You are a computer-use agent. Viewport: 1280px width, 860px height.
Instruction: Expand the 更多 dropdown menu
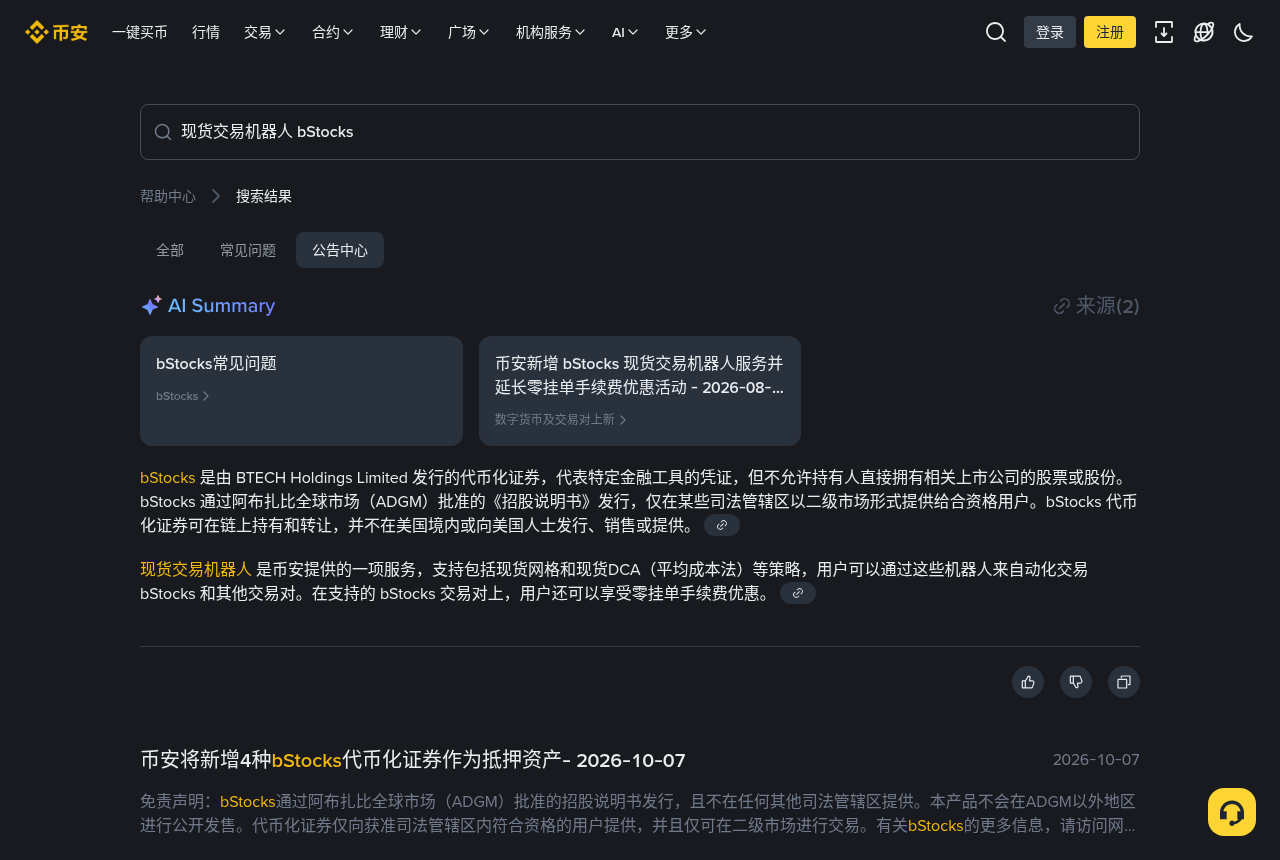[686, 32]
